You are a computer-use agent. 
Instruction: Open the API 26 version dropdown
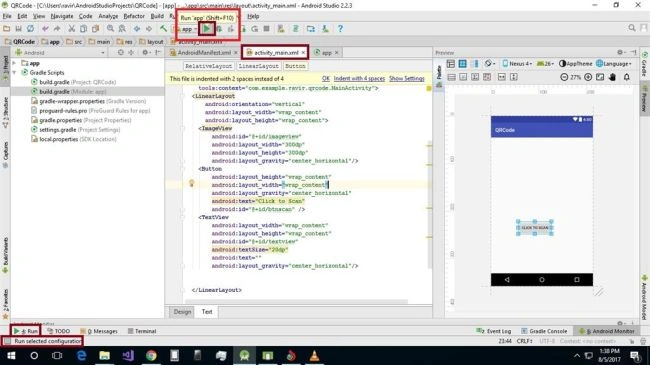click(545, 63)
